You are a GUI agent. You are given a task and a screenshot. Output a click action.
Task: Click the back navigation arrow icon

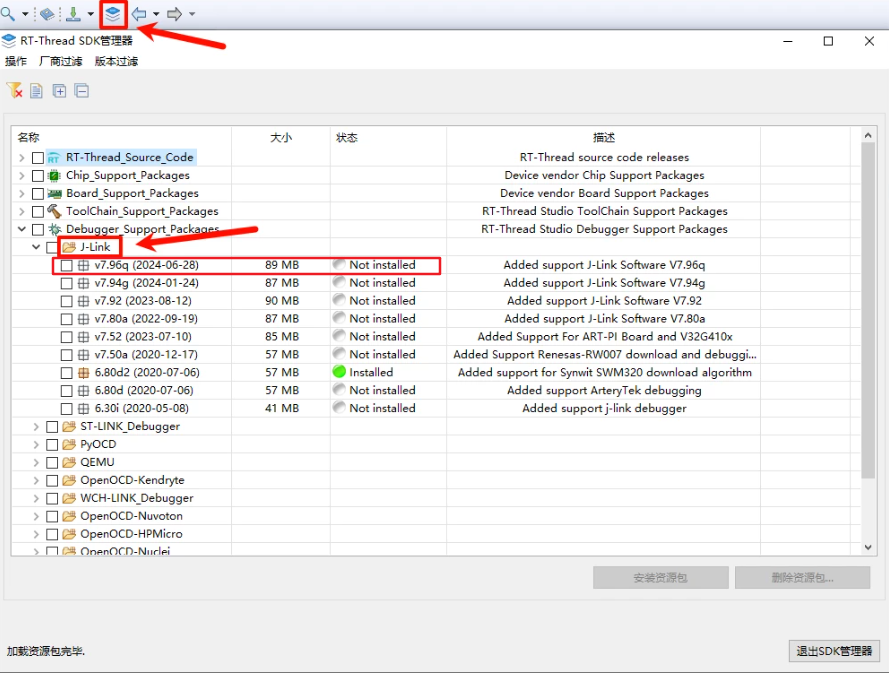coord(139,14)
